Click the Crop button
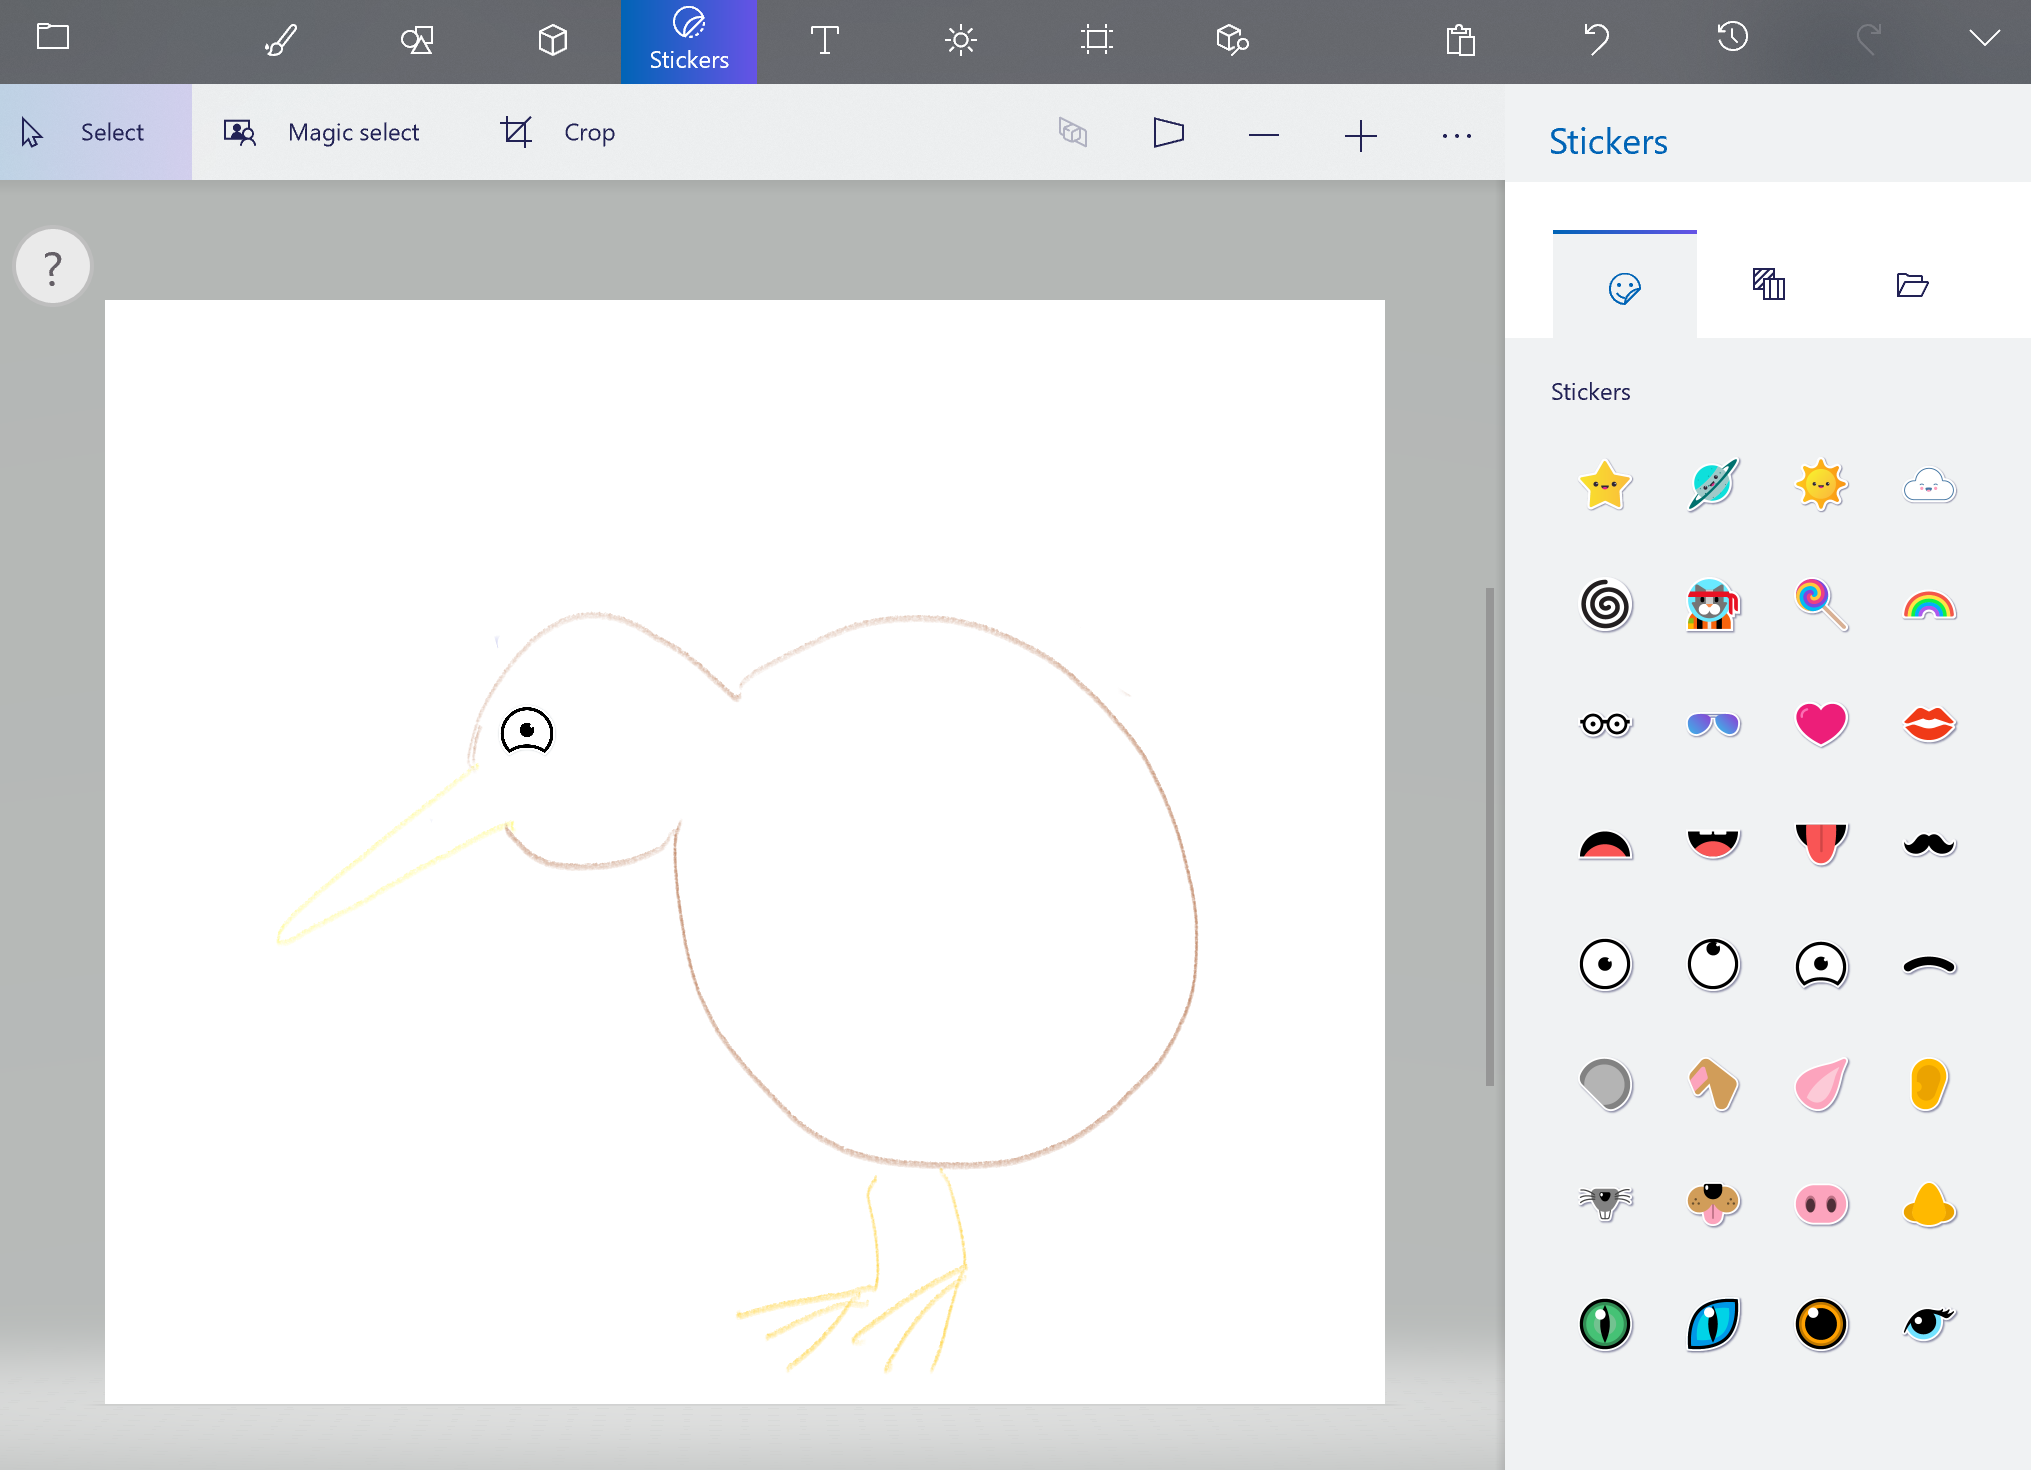 pyautogui.click(x=558, y=132)
